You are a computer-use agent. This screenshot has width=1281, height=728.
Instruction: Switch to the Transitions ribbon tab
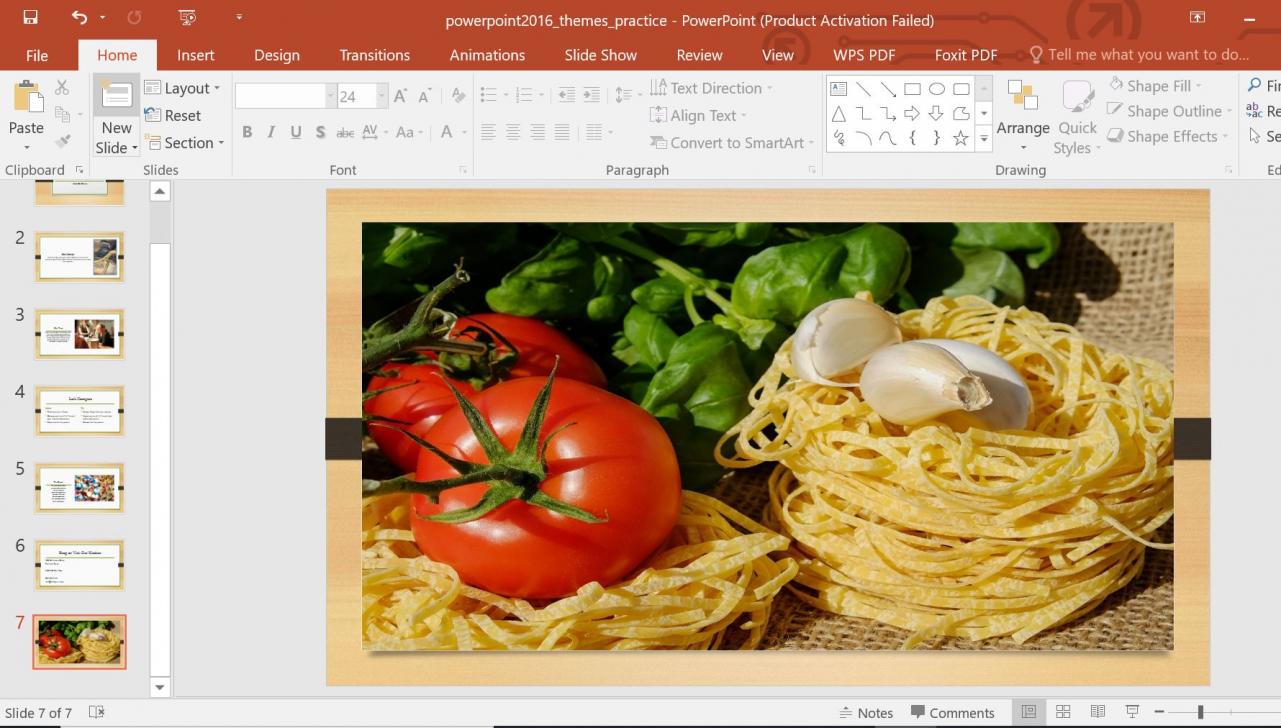[374, 55]
